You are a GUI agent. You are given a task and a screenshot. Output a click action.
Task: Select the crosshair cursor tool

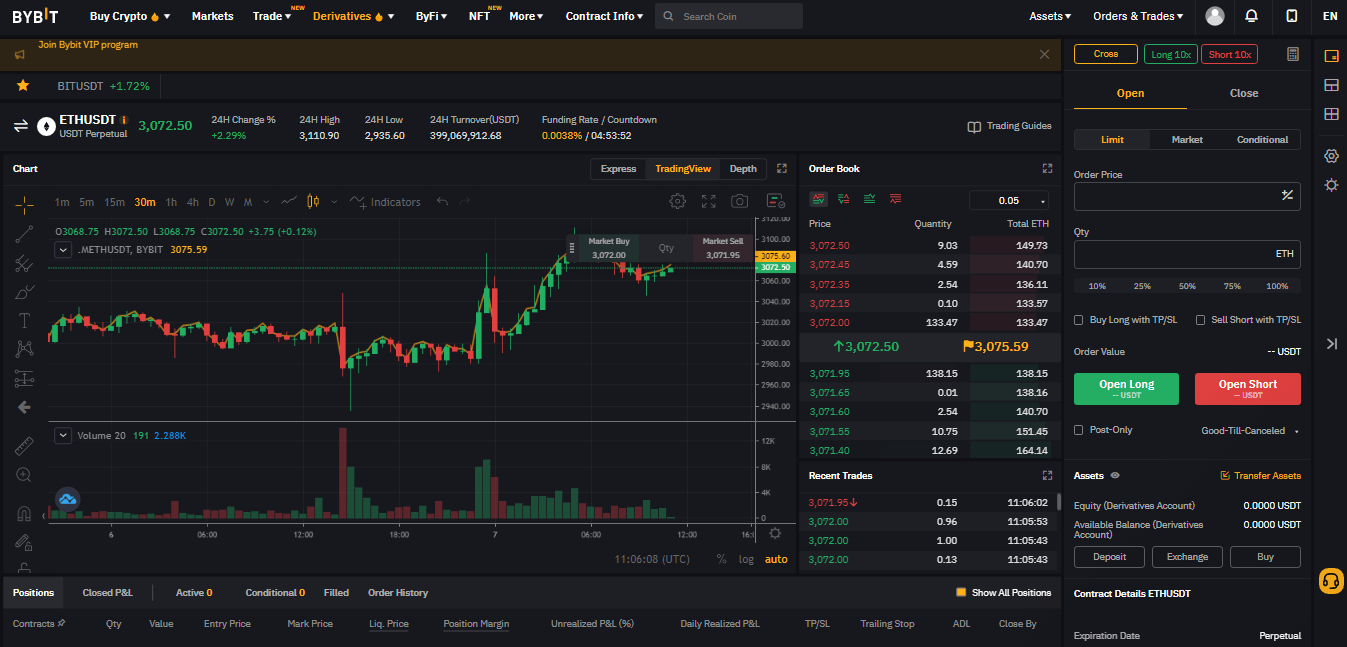tap(24, 204)
